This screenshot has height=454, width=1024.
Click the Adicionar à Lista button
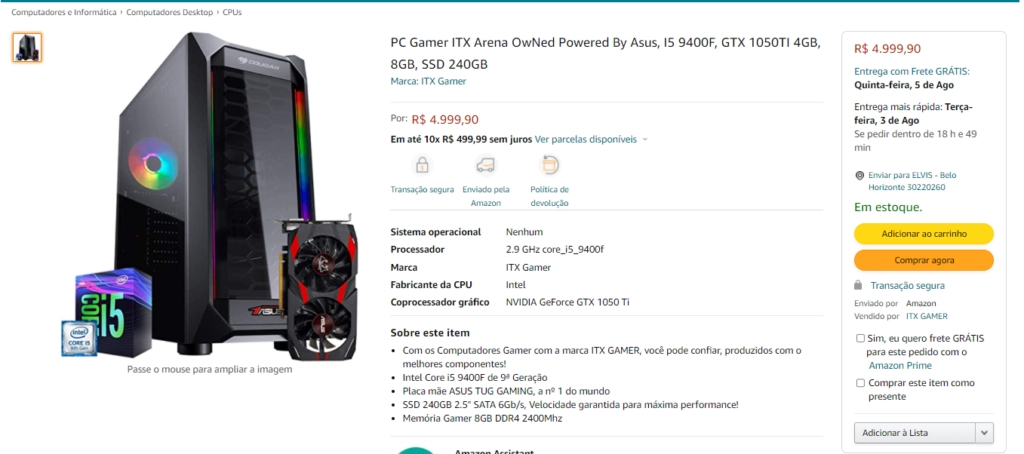[915, 433]
